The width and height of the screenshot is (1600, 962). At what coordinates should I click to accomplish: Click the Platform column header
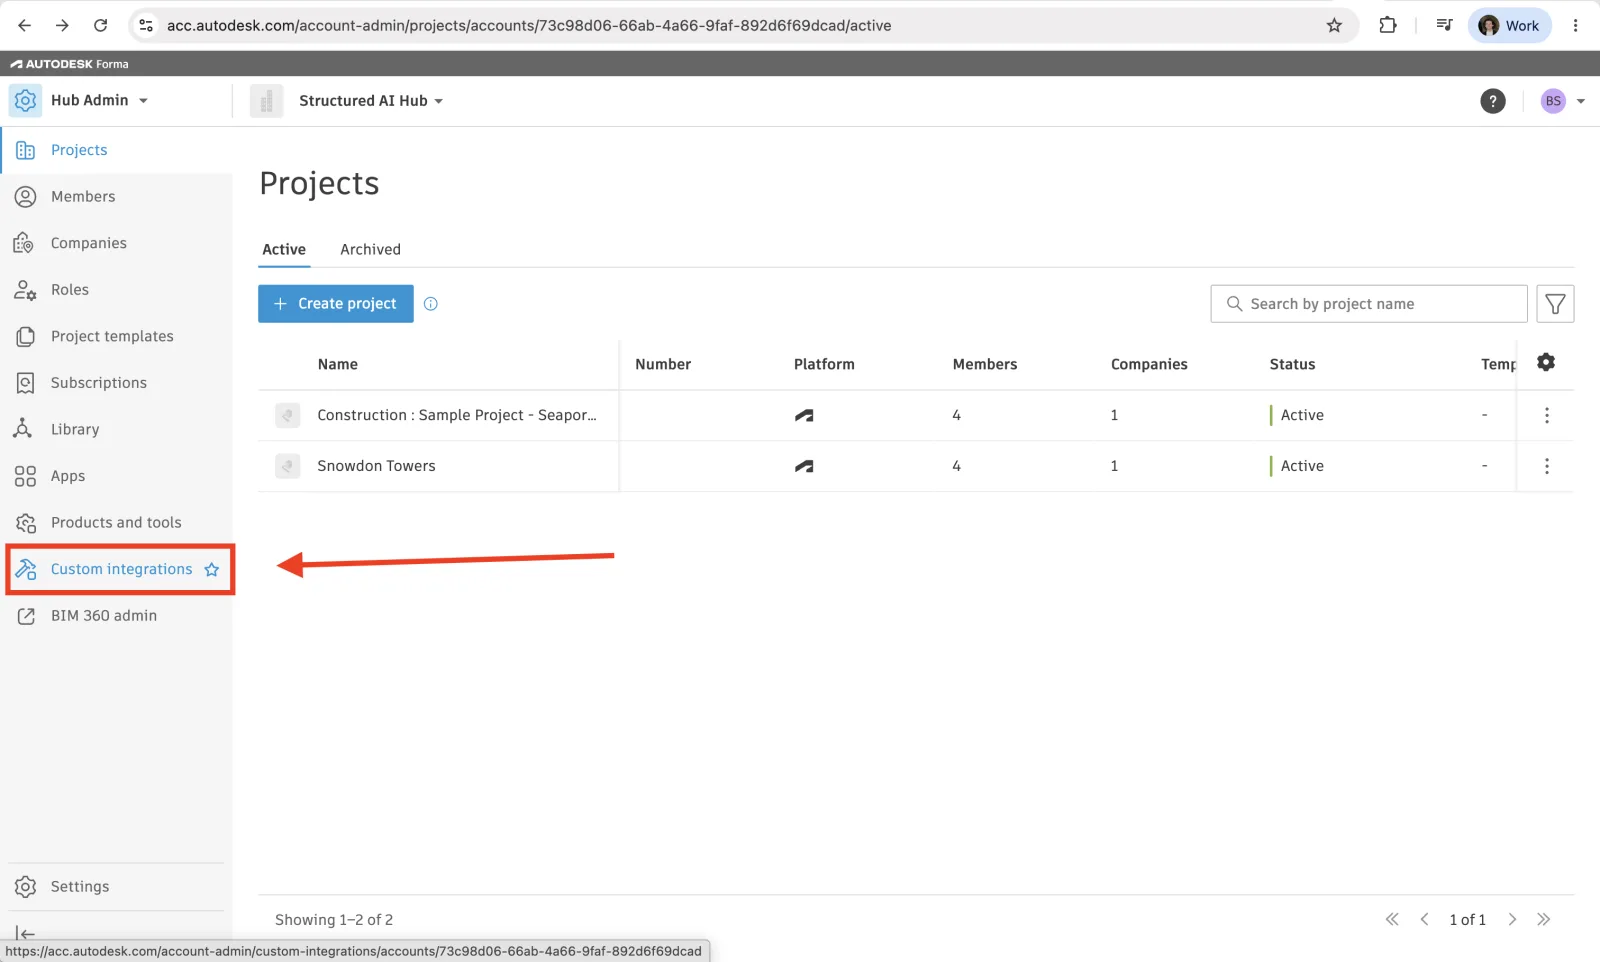point(824,365)
